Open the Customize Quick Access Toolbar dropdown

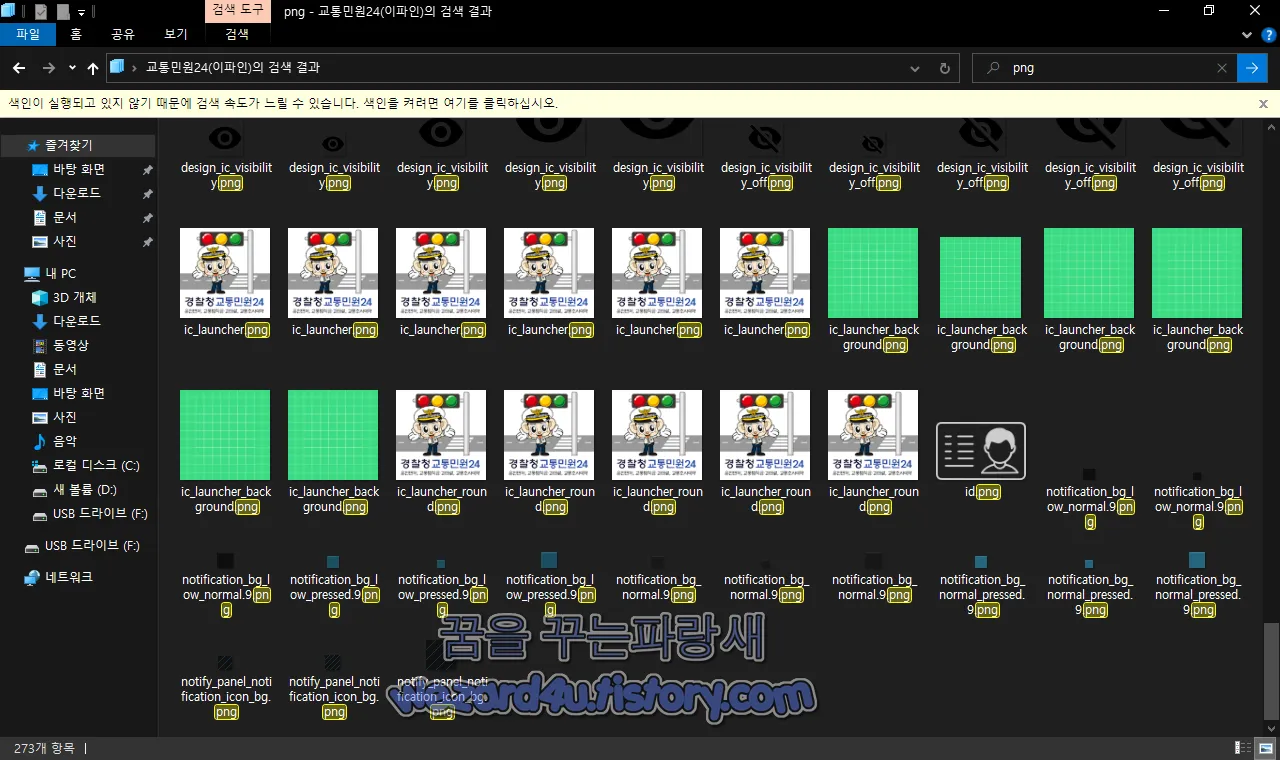click(x=82, y=12)
